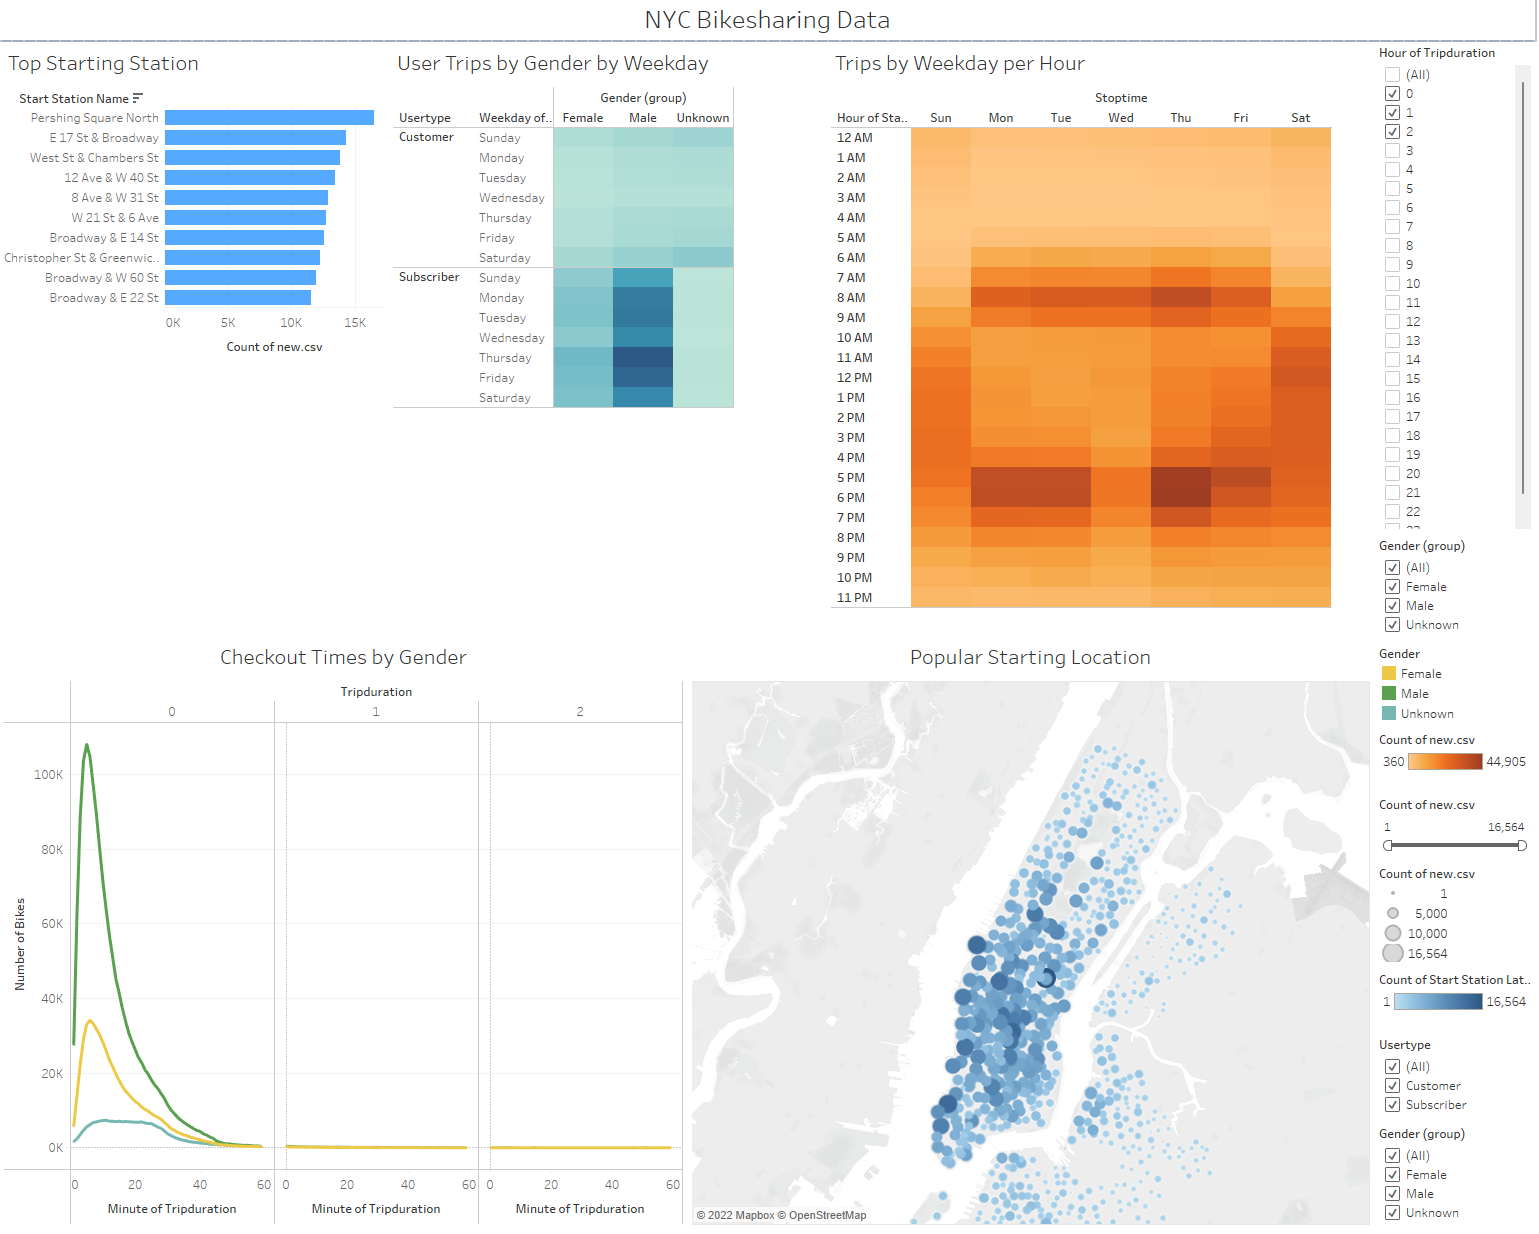Sort stations using the sort icon
Screen dimensions: 1539x1234
[x=136, y=98]
